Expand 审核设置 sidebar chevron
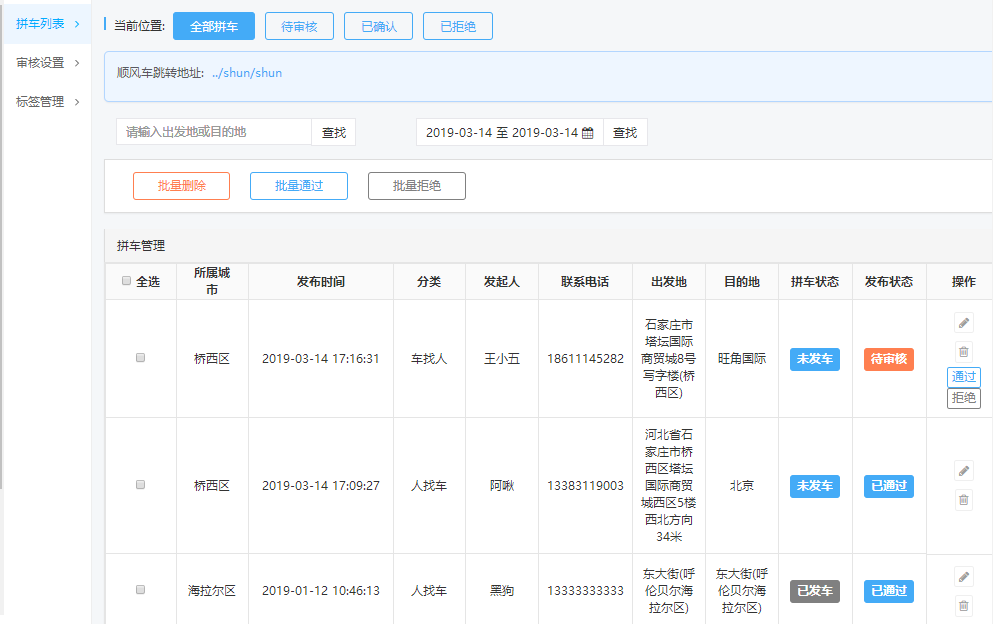Screen dimensions: 993x624 (x=77, y=63)
